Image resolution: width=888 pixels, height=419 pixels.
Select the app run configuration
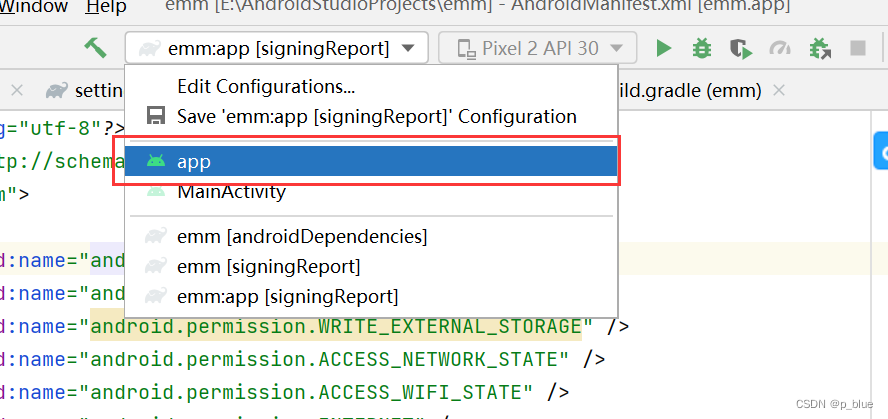[371, 161]
